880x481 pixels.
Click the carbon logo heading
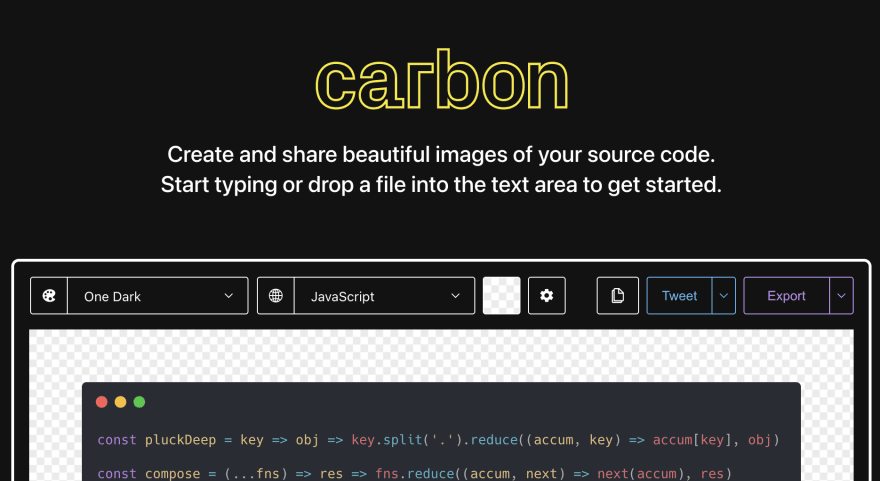click(x=442, y=80)
